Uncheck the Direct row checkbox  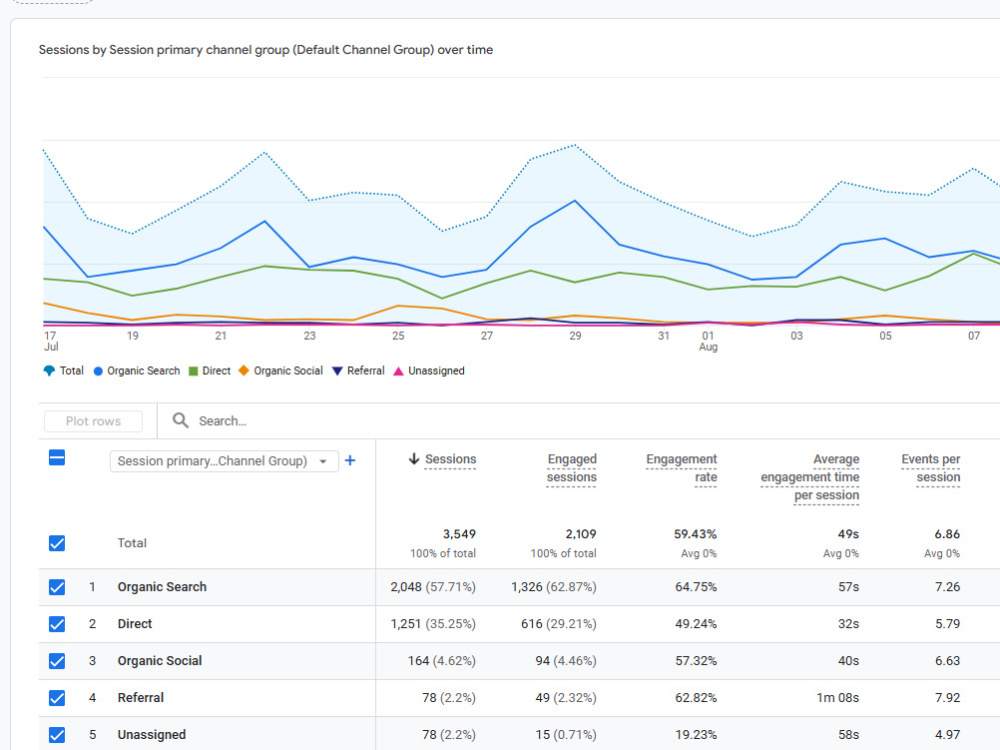pos(57,624)
